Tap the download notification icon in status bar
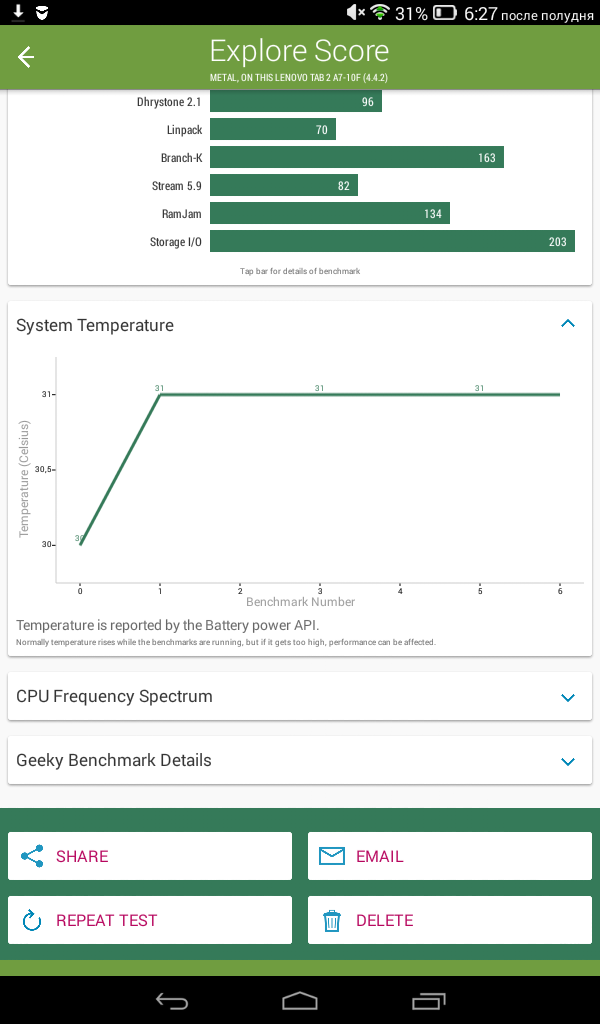 (18, 12)
